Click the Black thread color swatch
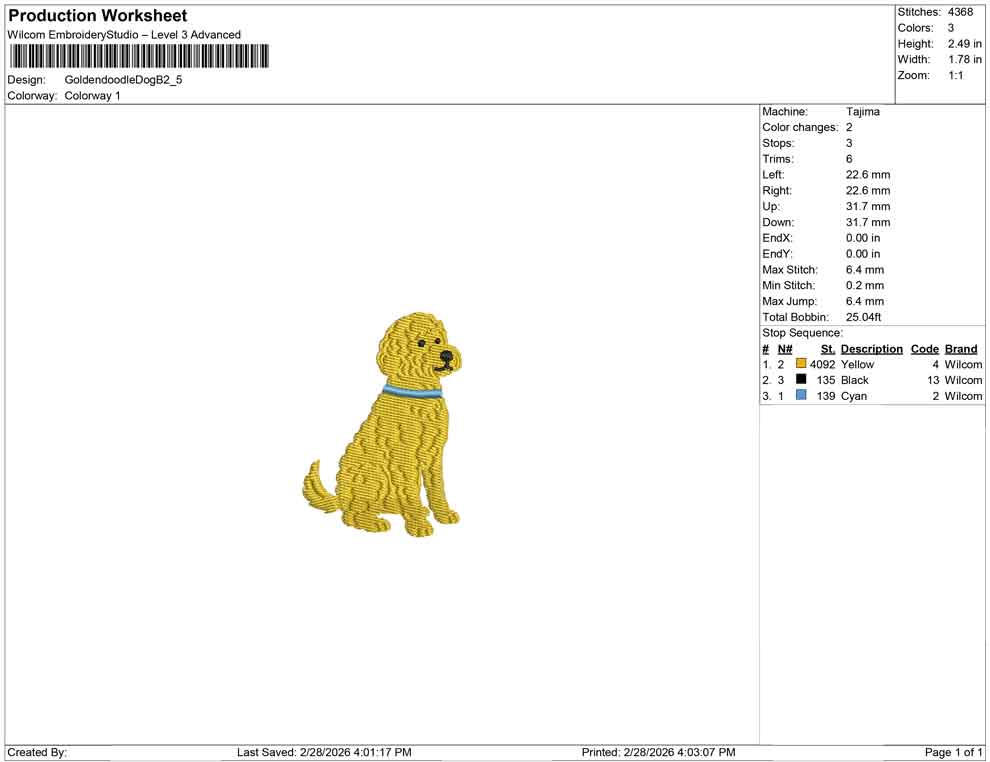Screen dimensions: 990x762 (800, 380)
